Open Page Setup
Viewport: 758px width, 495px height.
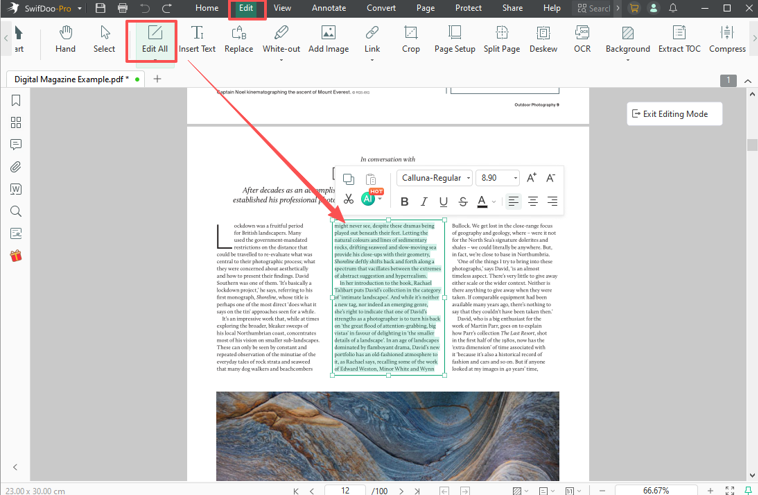[x=454, y=40]
